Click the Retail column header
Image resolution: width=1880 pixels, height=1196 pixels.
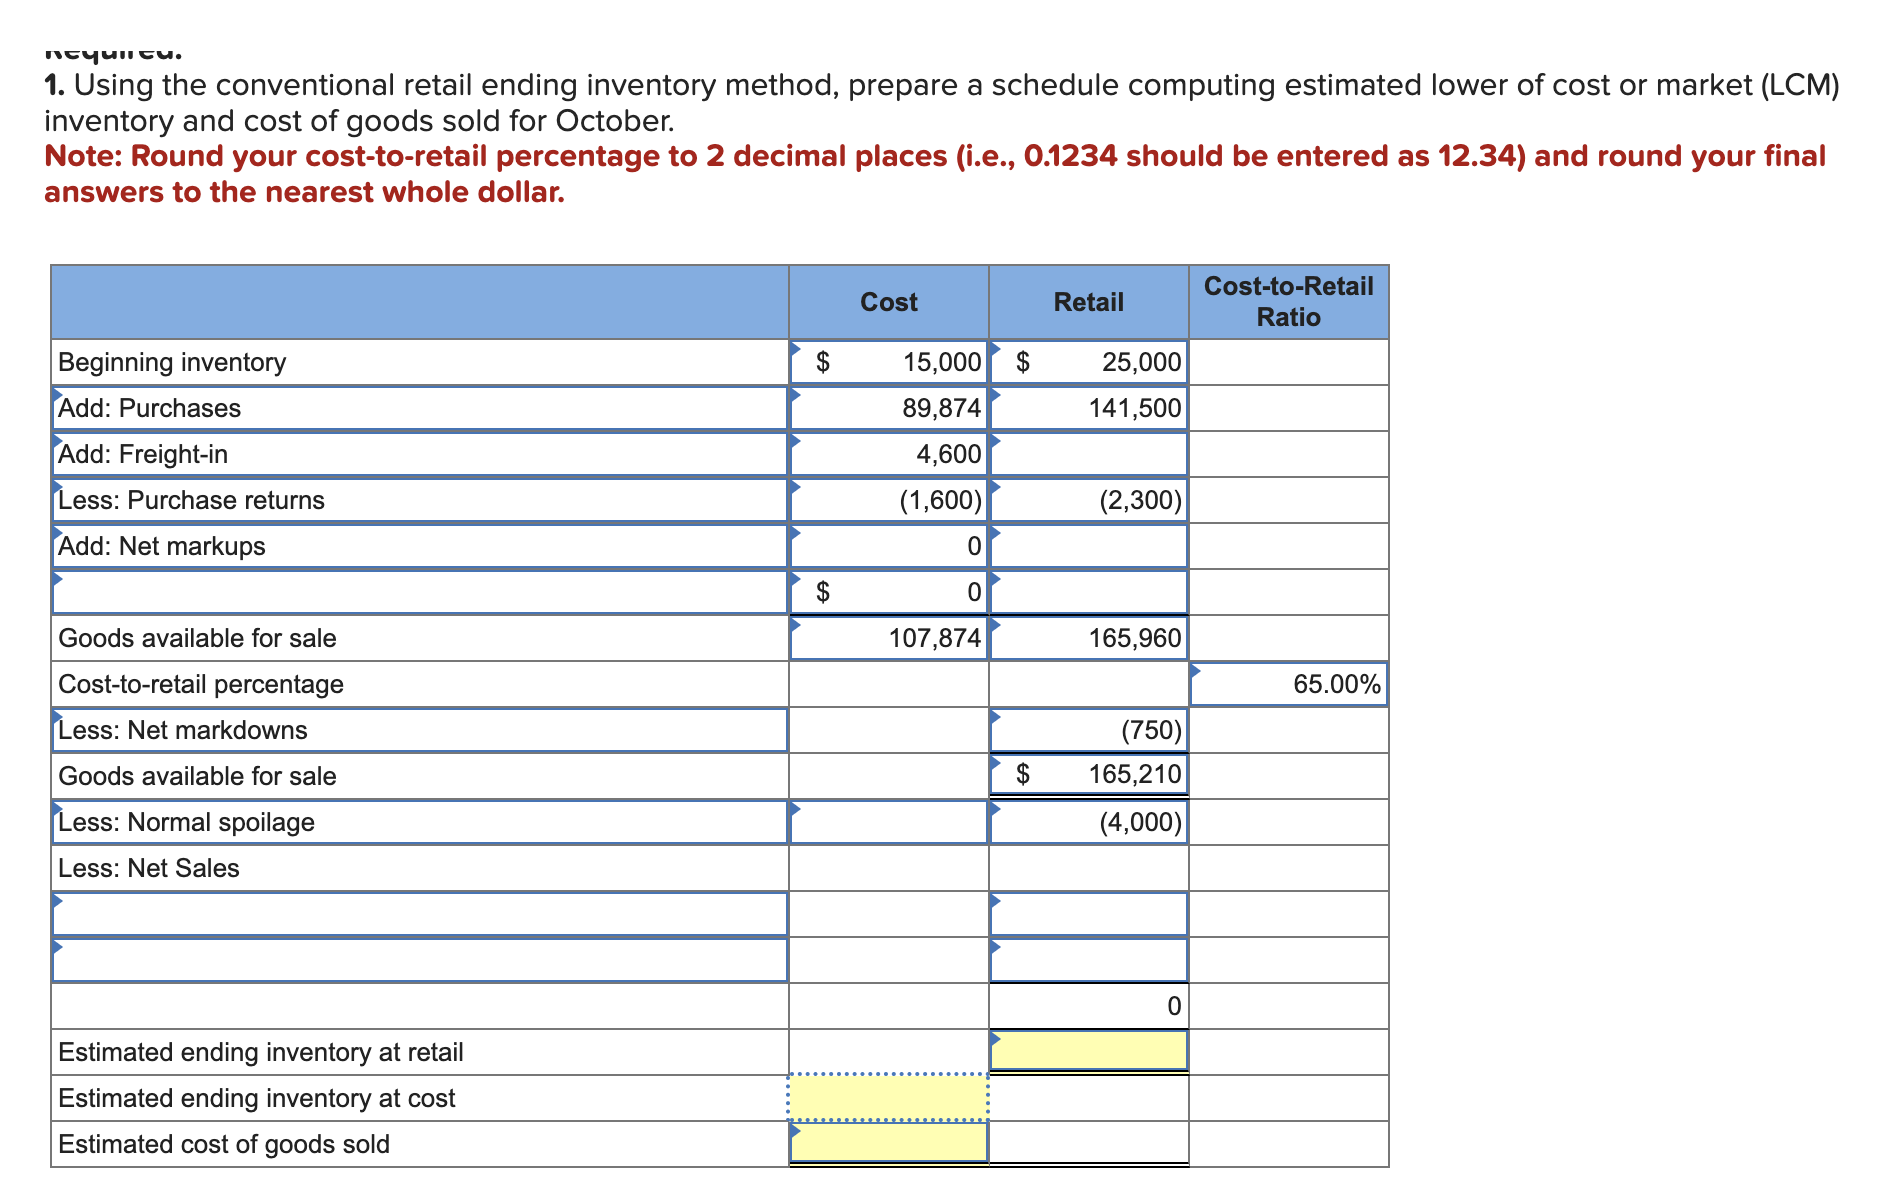[1088, 301]
